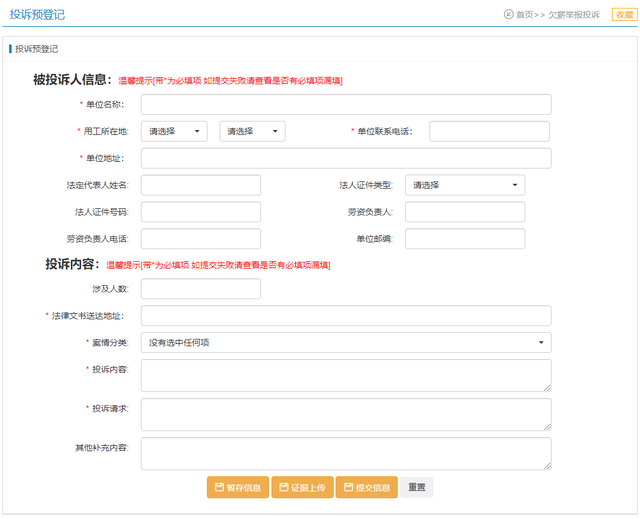Viewport: 640px width, 519px height.
Task: Click the 涉及人数 input field
Action: click(201, 289)
